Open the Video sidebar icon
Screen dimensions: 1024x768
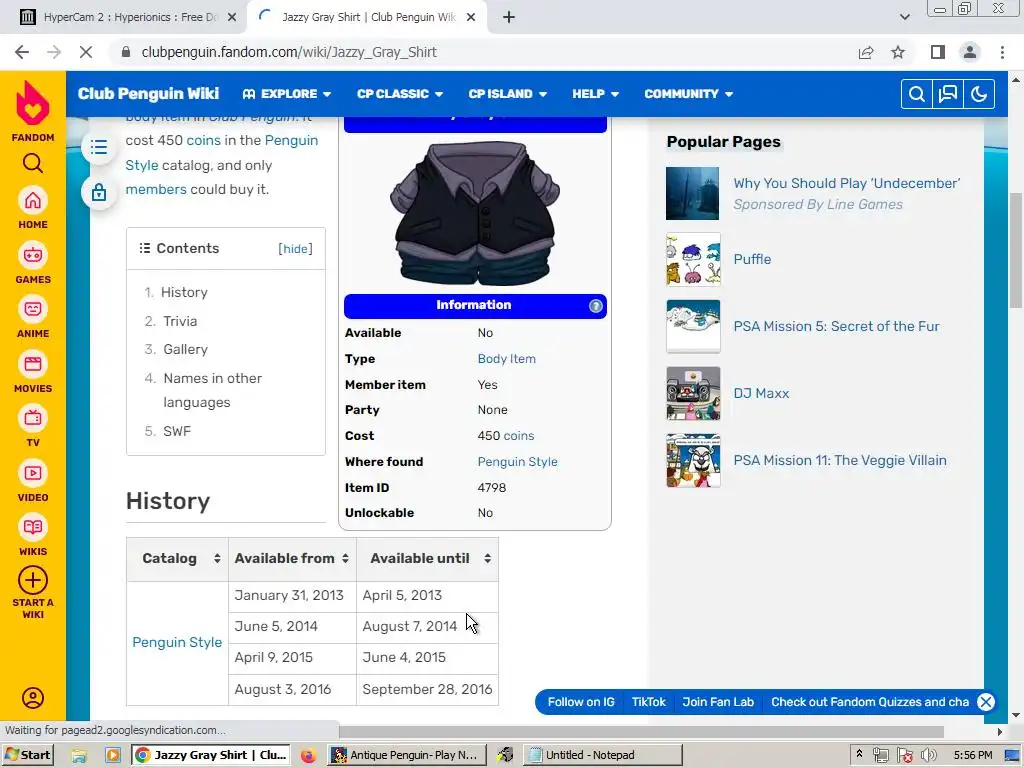click(x=33, y=473)
